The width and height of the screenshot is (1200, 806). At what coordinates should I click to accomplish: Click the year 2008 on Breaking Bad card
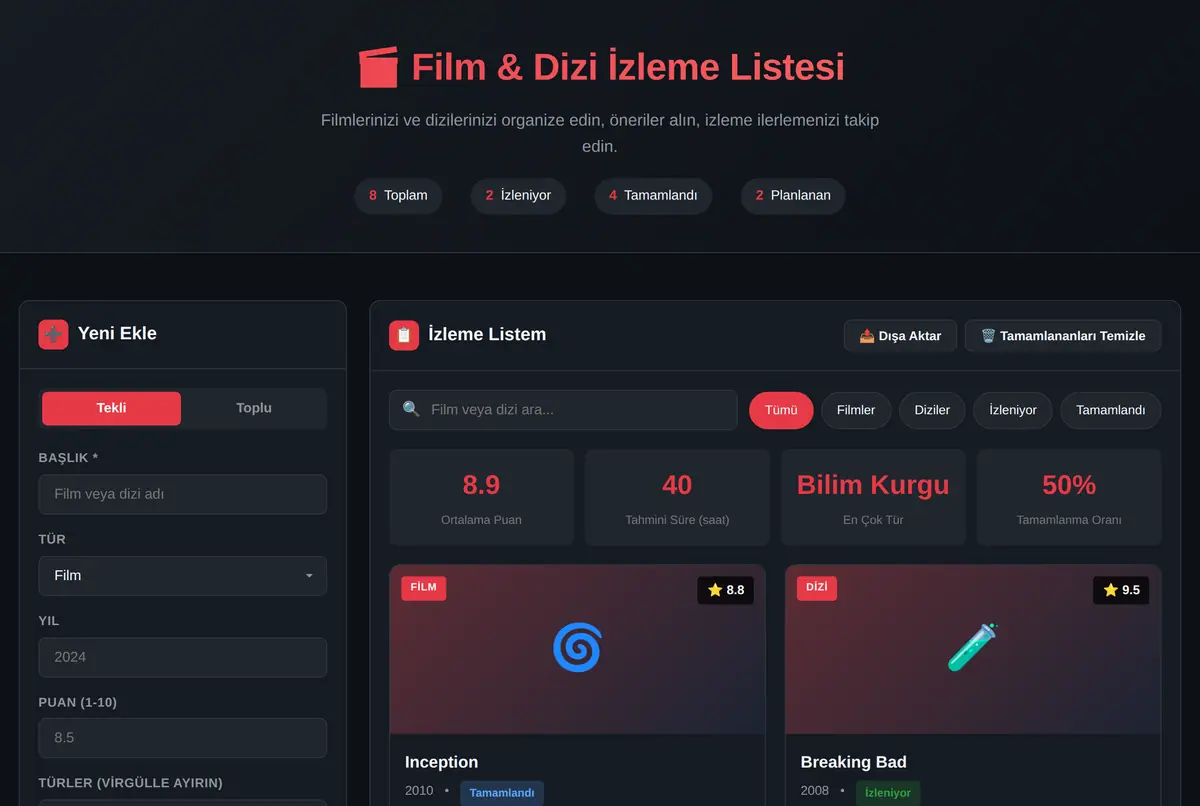(815, 791)
